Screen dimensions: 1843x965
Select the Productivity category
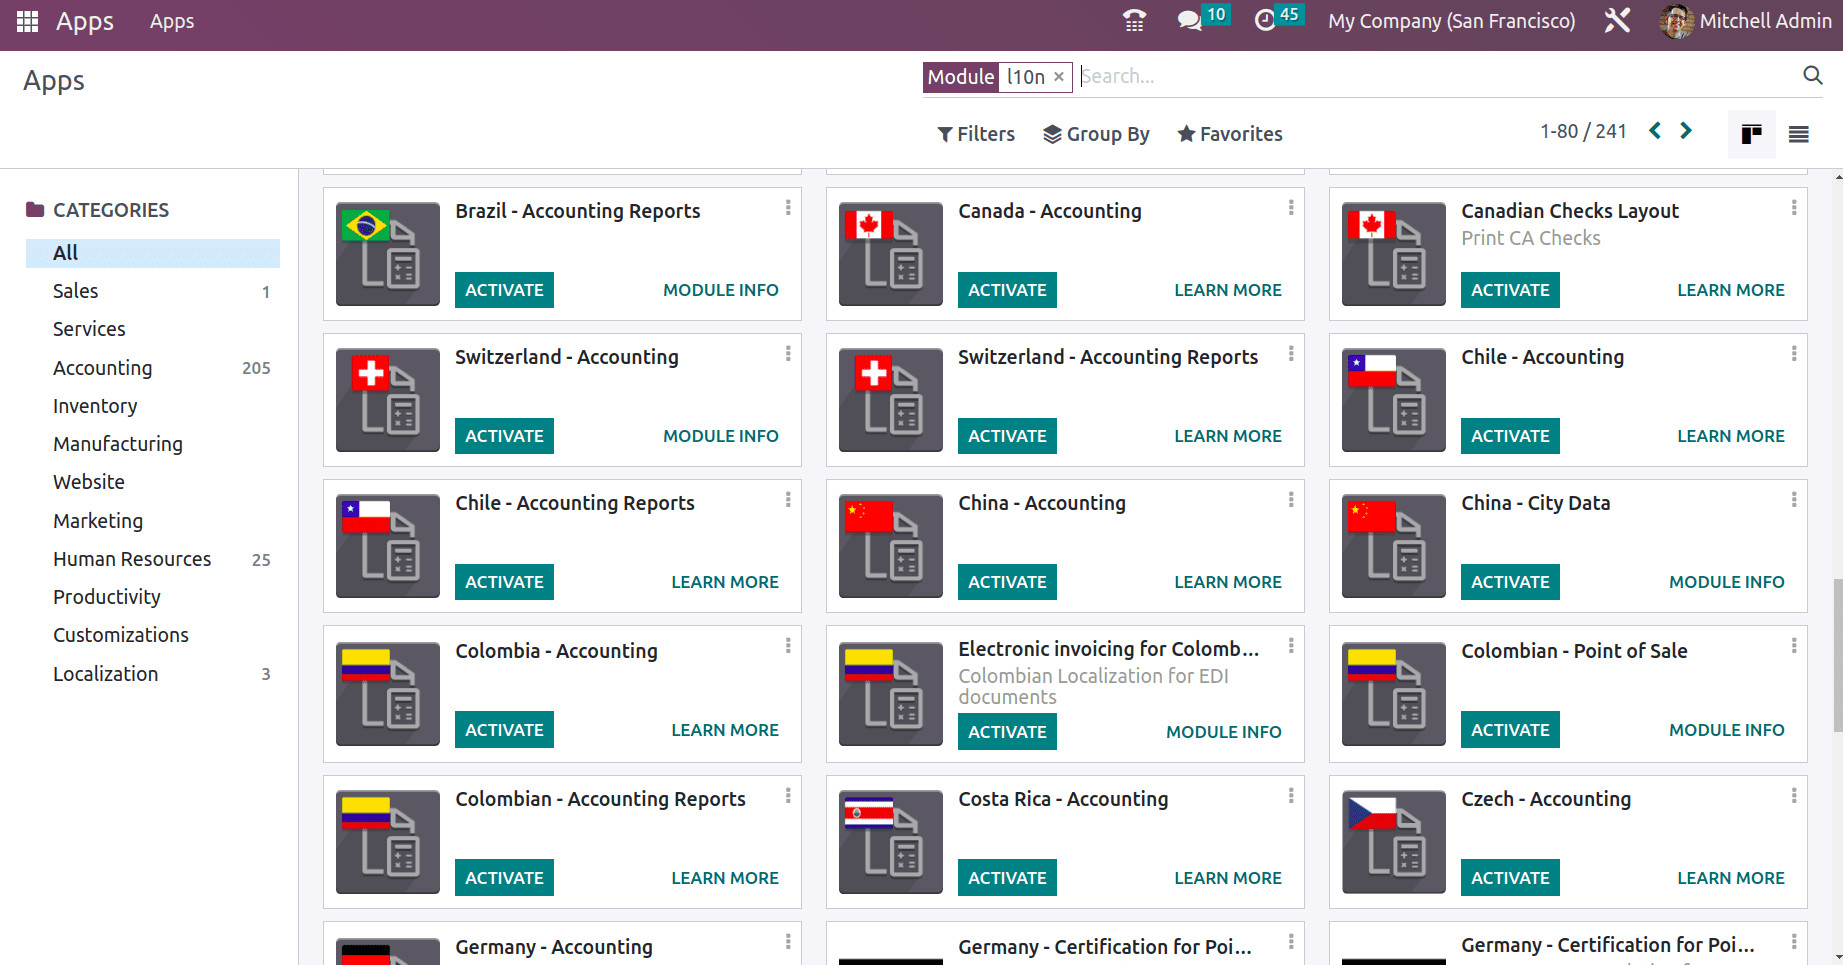[x=153, y=597]
